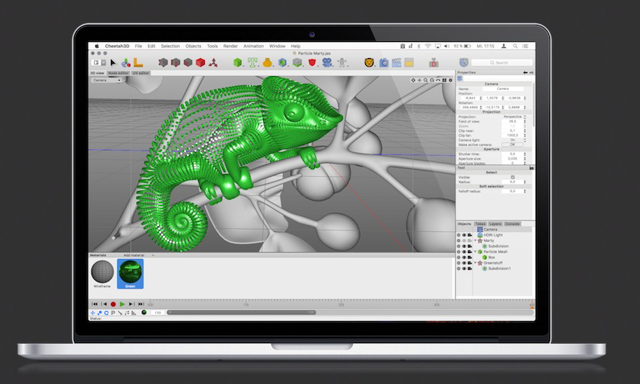Pick the orange L-shaped axis tool

(138, 62)
